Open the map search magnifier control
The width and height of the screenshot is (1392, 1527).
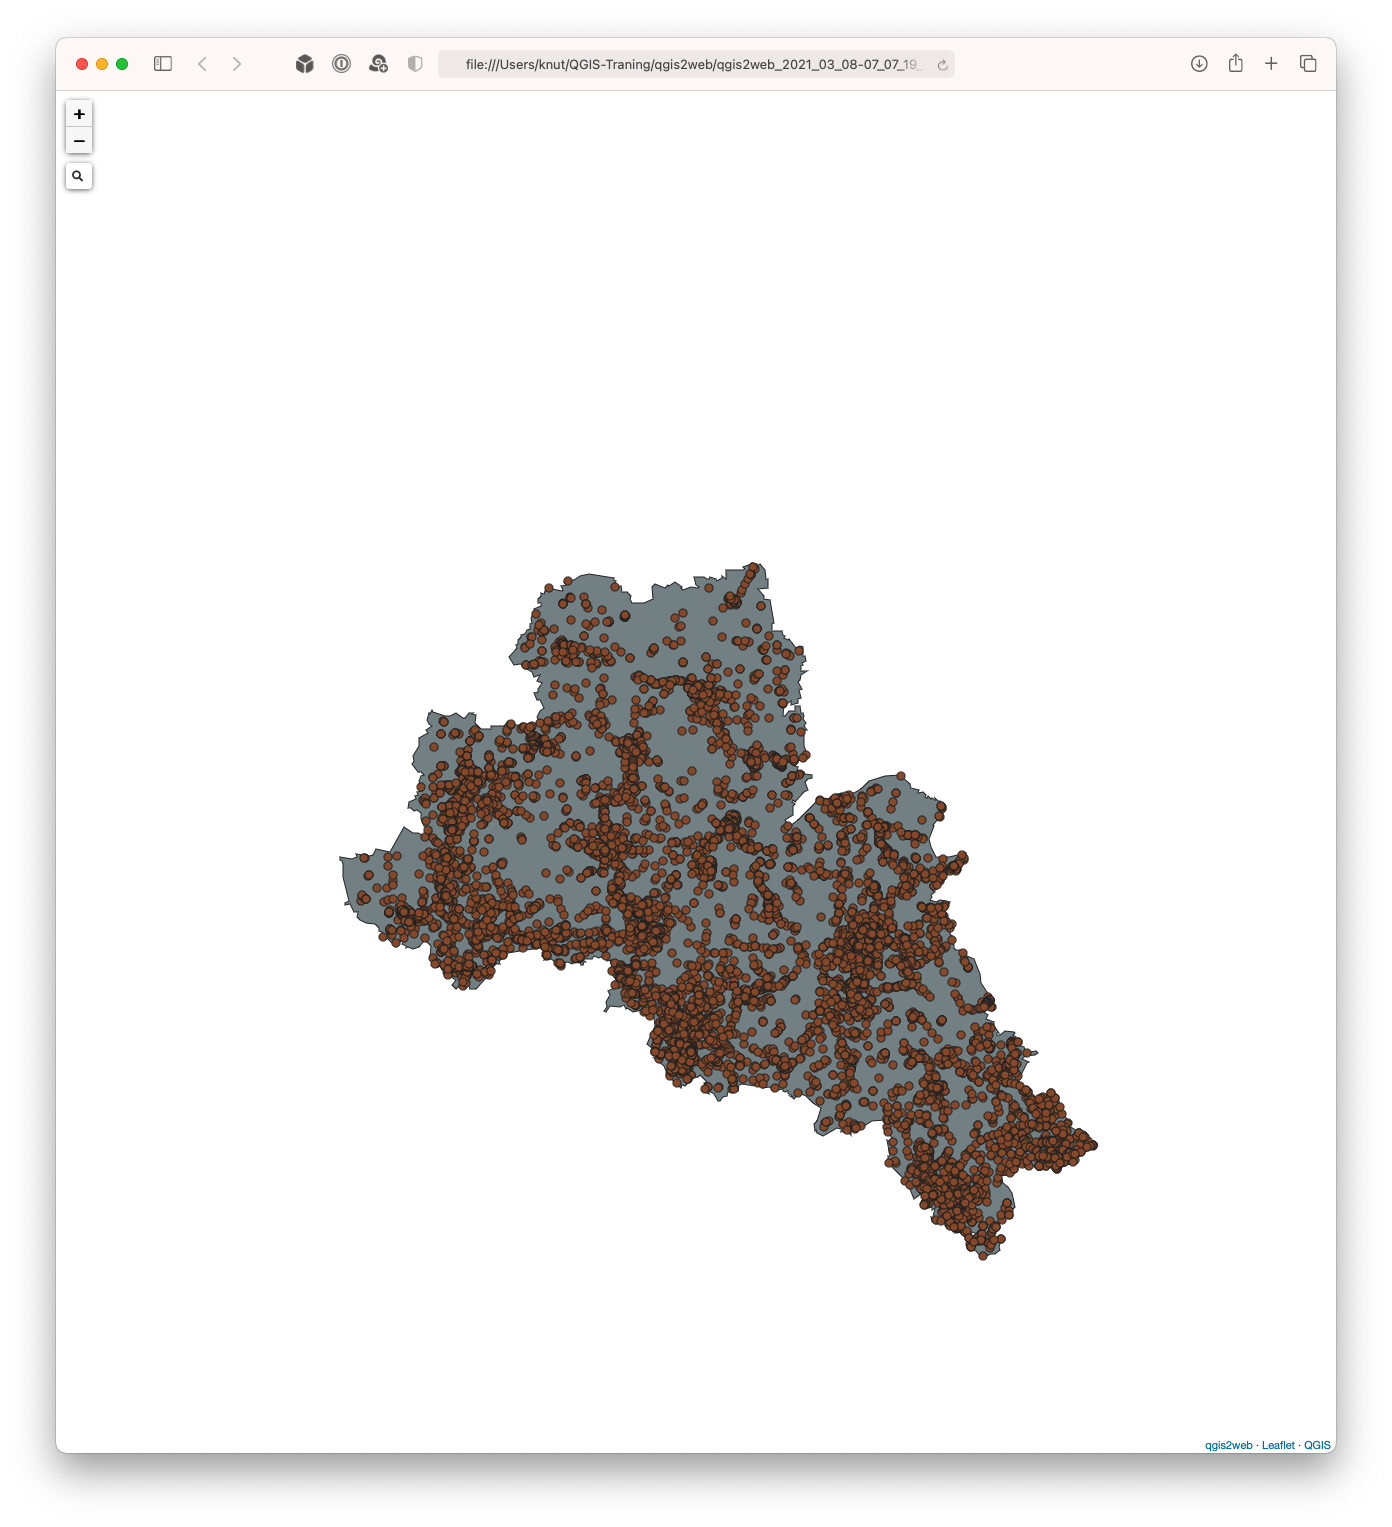(79, 176)
